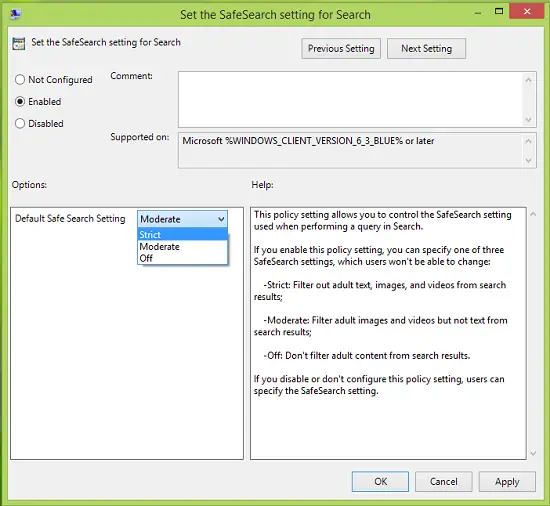Go to Previous Setting
Screen dimensions: 550x506
point(341,48)
